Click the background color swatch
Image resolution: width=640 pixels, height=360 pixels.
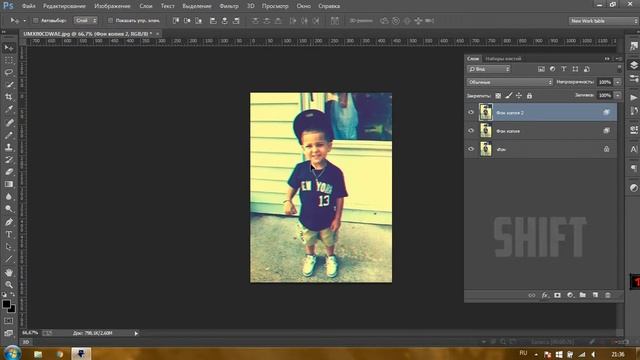(12, 310)
